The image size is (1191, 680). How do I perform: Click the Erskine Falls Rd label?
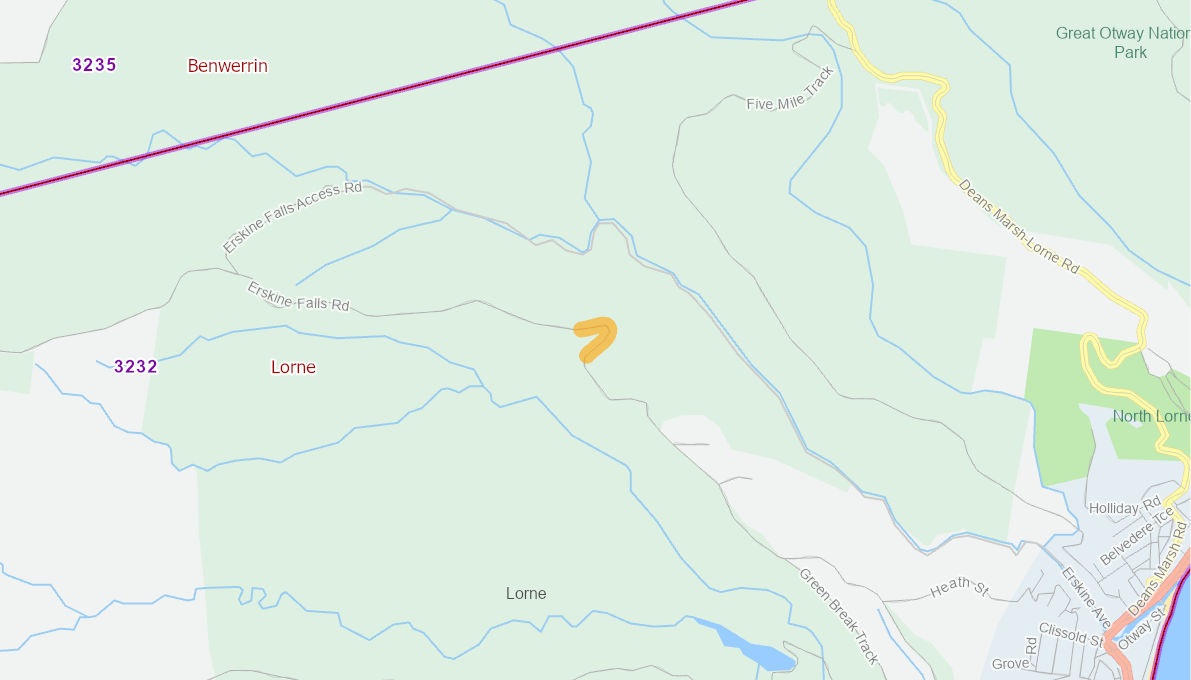[299, 297]
